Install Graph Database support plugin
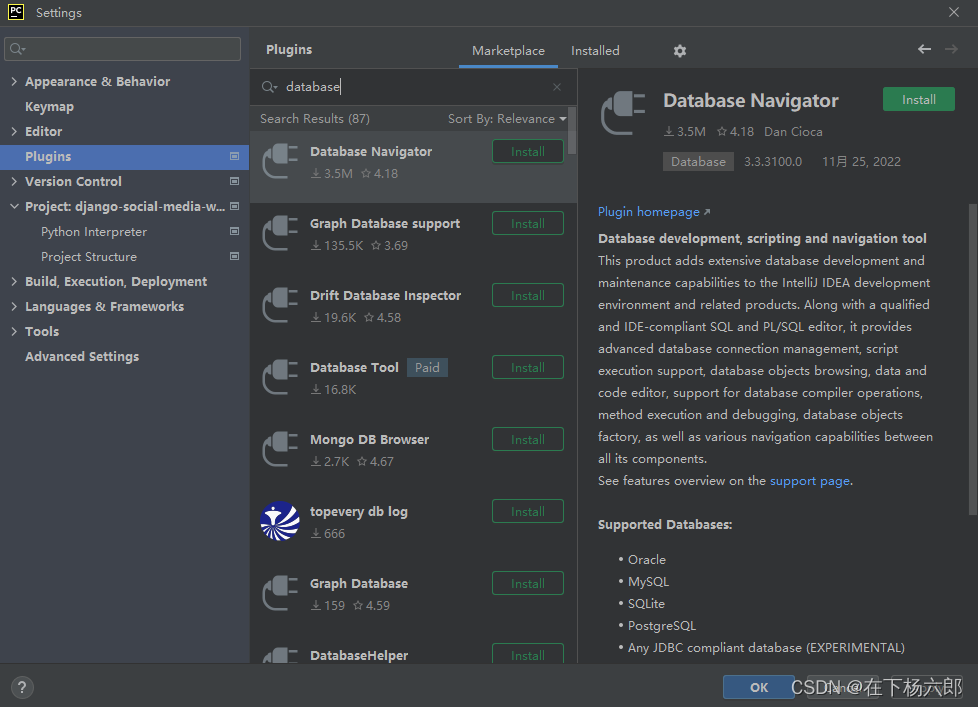The image size is (978, 707). [528, 223]
